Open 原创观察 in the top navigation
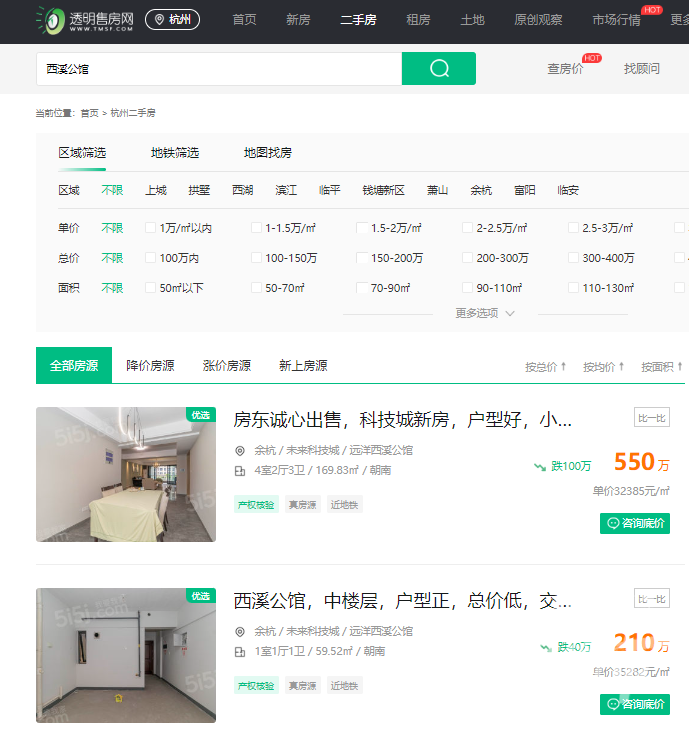 [538, 20]
